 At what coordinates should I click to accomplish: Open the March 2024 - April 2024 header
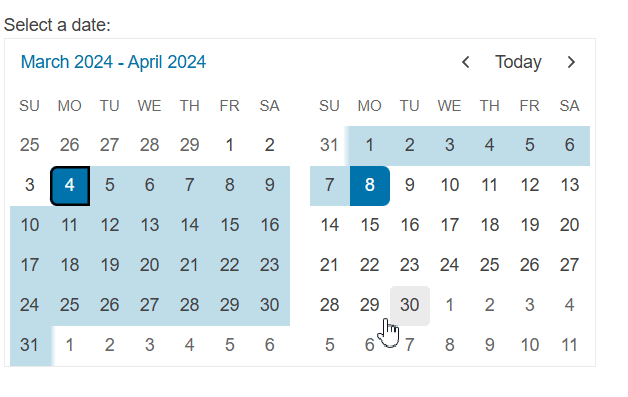click(x=113, y=62)
